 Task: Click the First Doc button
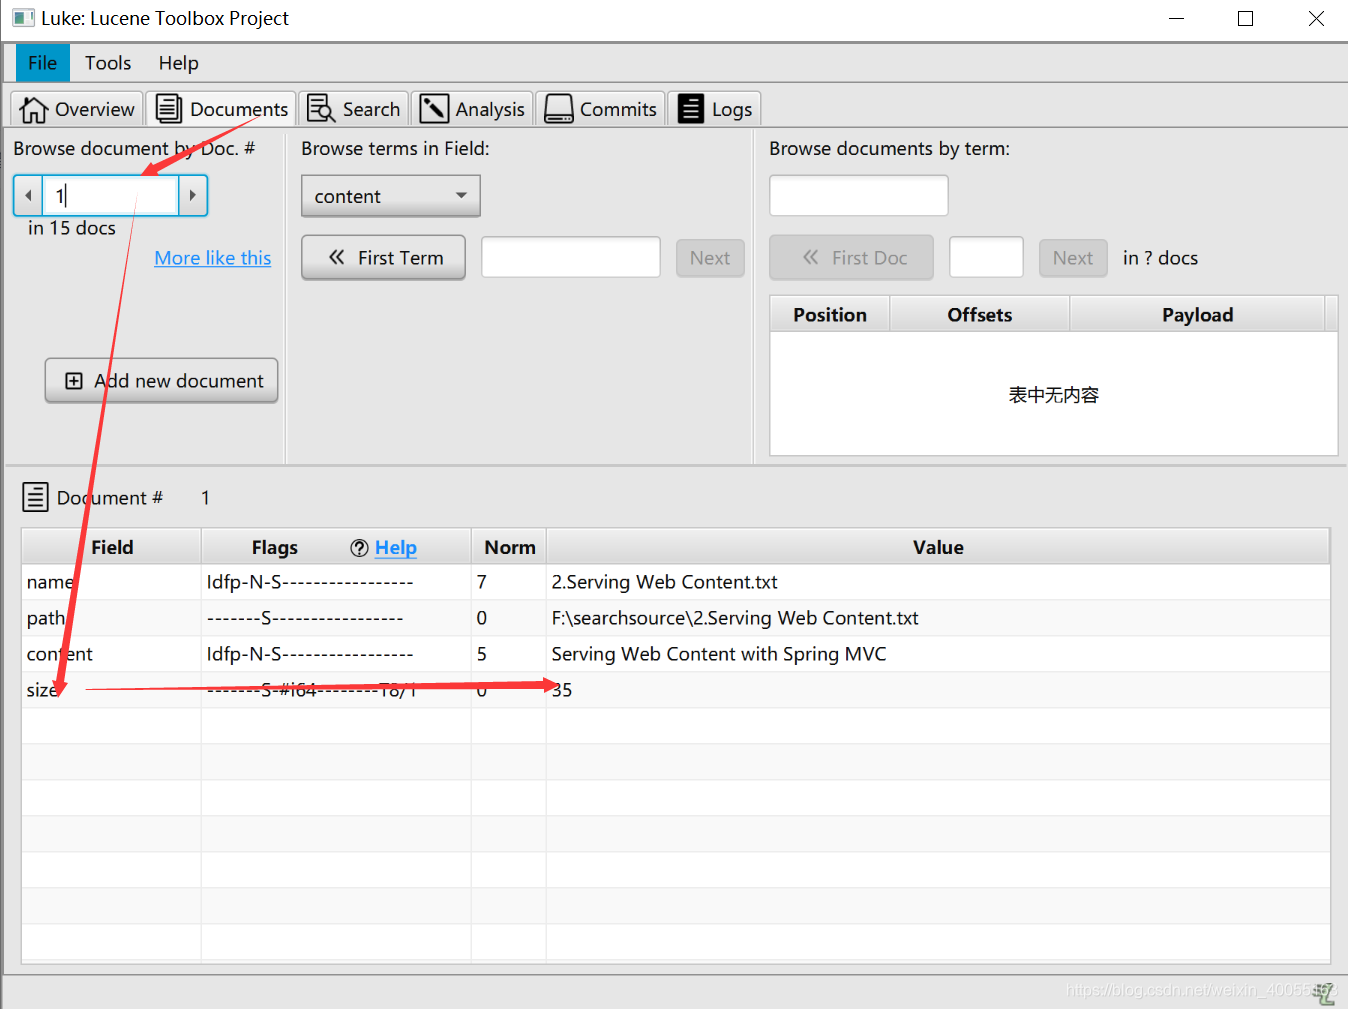click(x=852, y=258)
